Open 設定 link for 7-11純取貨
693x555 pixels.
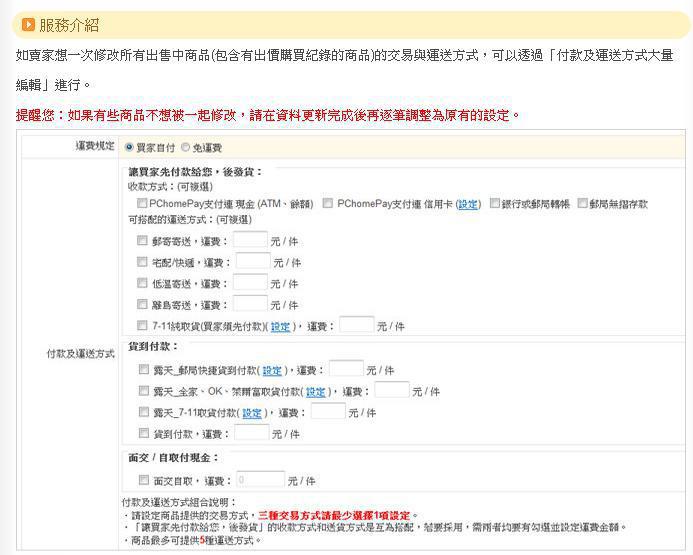click(x=280, y=327)
